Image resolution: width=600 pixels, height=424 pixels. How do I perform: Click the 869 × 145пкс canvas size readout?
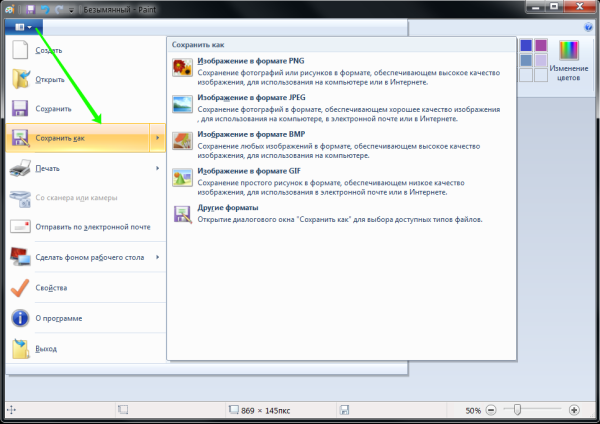coord(265,411)
